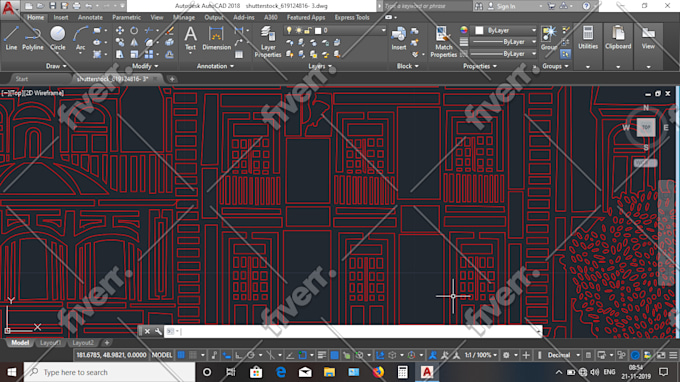Insert a Table from Annotation panel
Screen dimensions: 680x382
coord(239,55)
